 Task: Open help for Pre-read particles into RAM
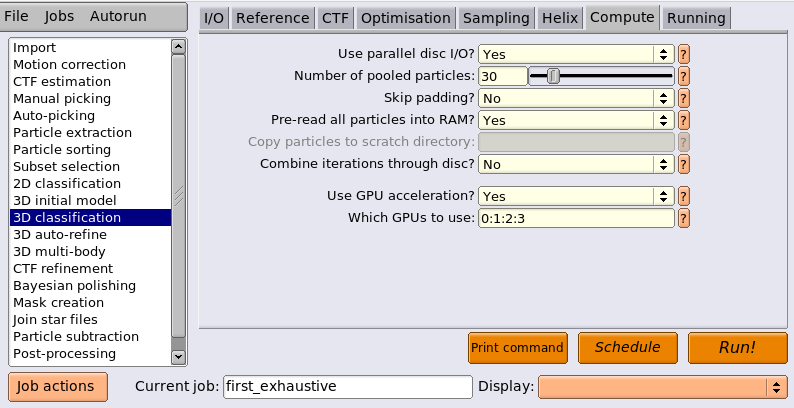click(684, 120)
